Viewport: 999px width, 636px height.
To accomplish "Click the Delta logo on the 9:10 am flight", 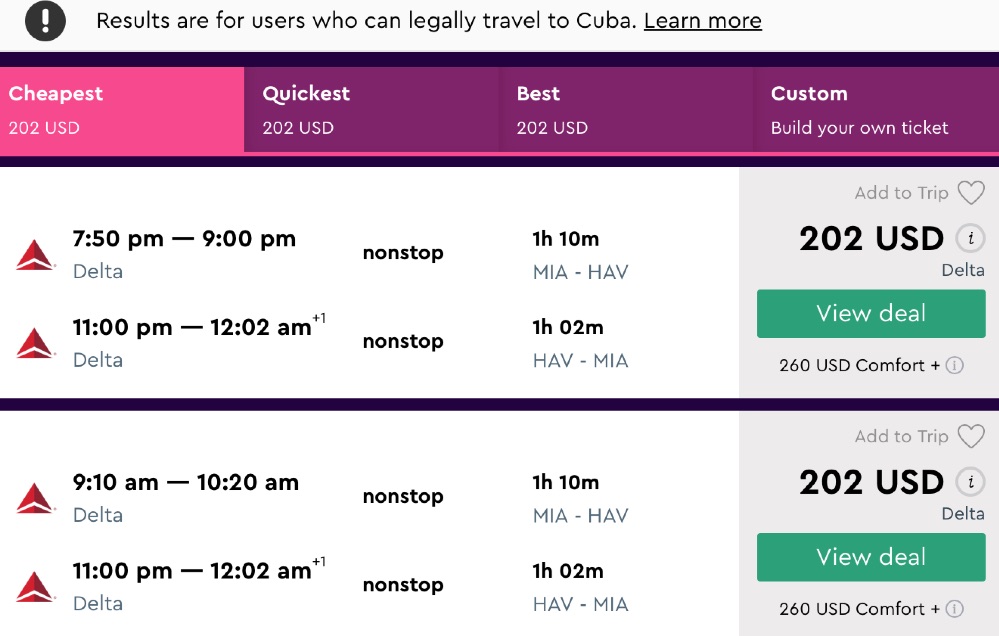I will pyautogui.click(x=35, y=498).
